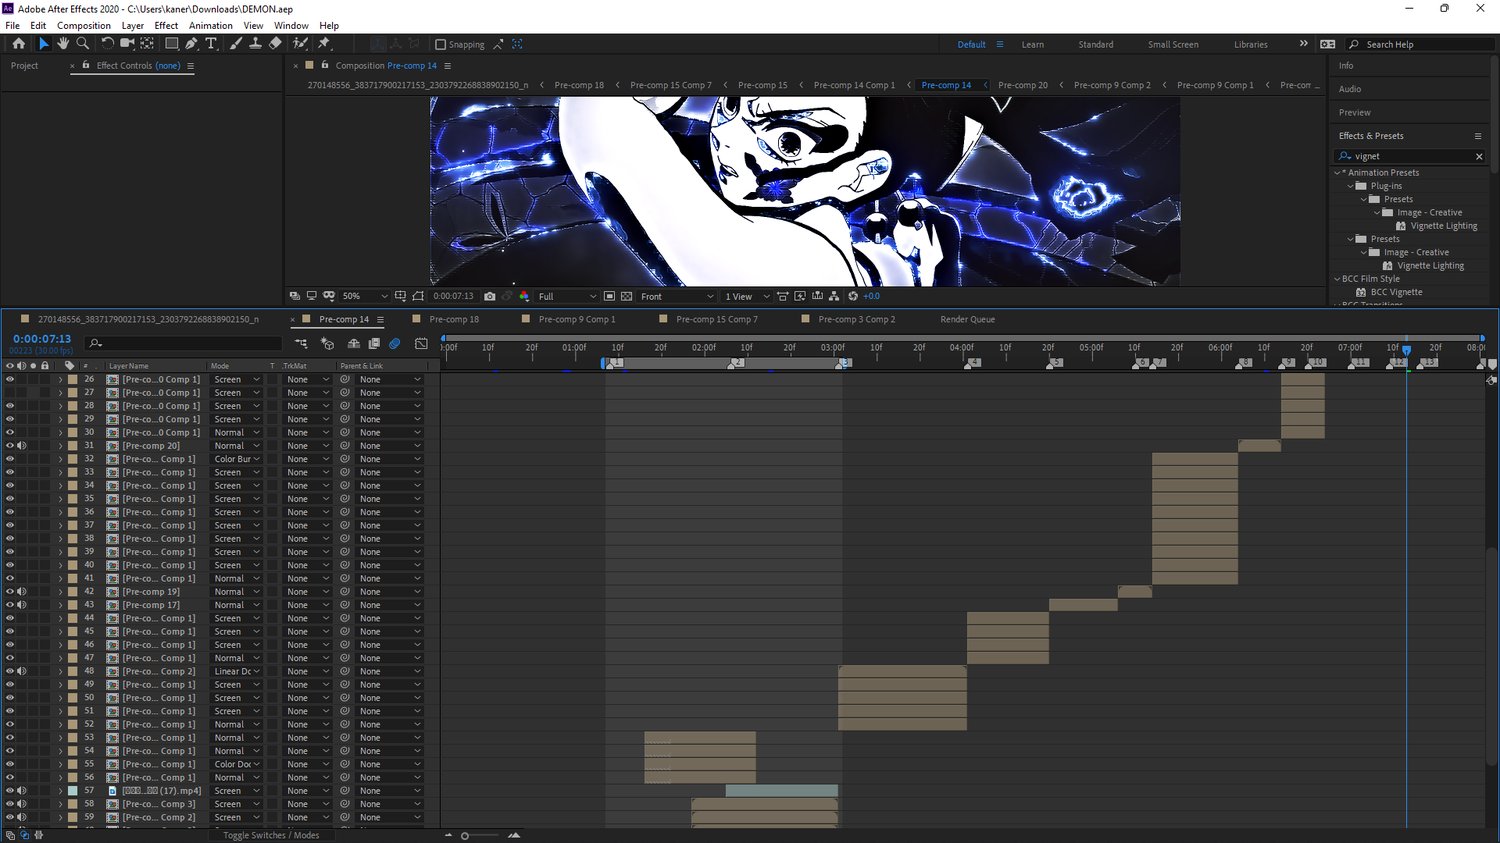Click the timeline layer search field

click(184, 344)
